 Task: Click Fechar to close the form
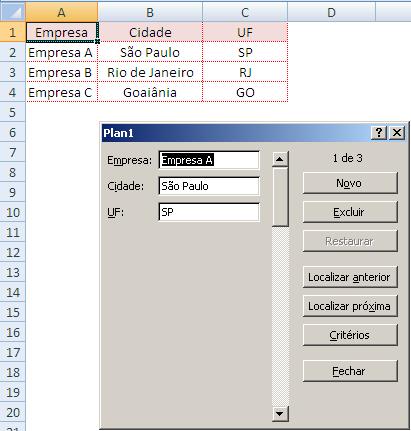tap(350, 371)
